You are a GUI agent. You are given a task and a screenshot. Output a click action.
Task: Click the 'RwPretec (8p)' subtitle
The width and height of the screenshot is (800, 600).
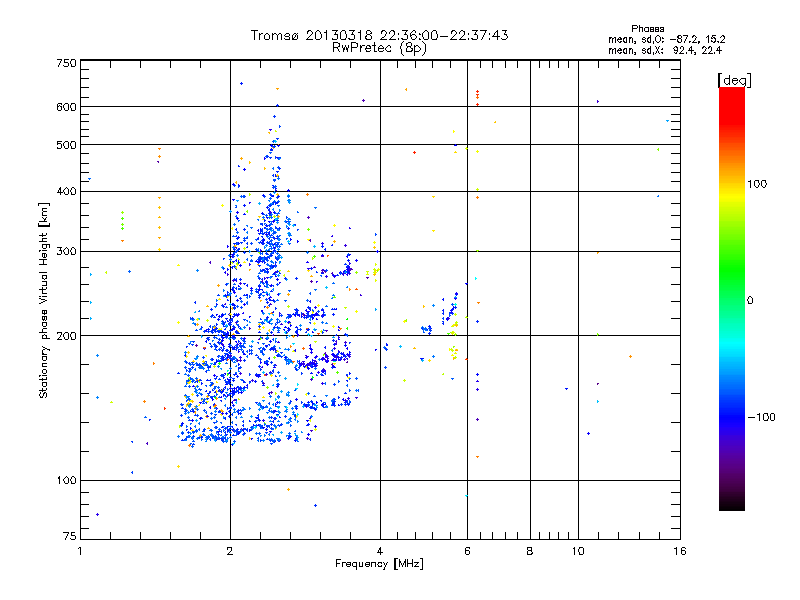(x=379, y=48)
